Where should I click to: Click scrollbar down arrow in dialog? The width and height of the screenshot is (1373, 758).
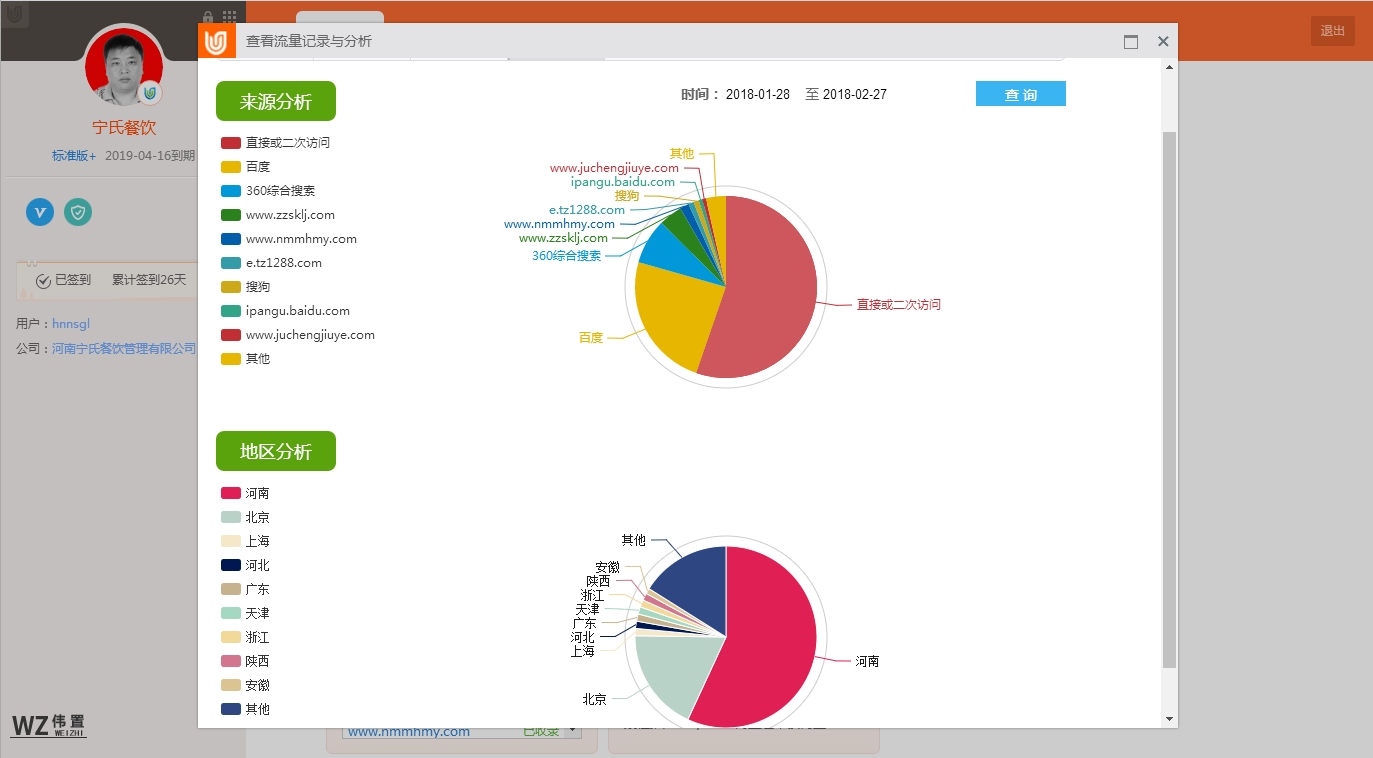(x=1169, y=719)
